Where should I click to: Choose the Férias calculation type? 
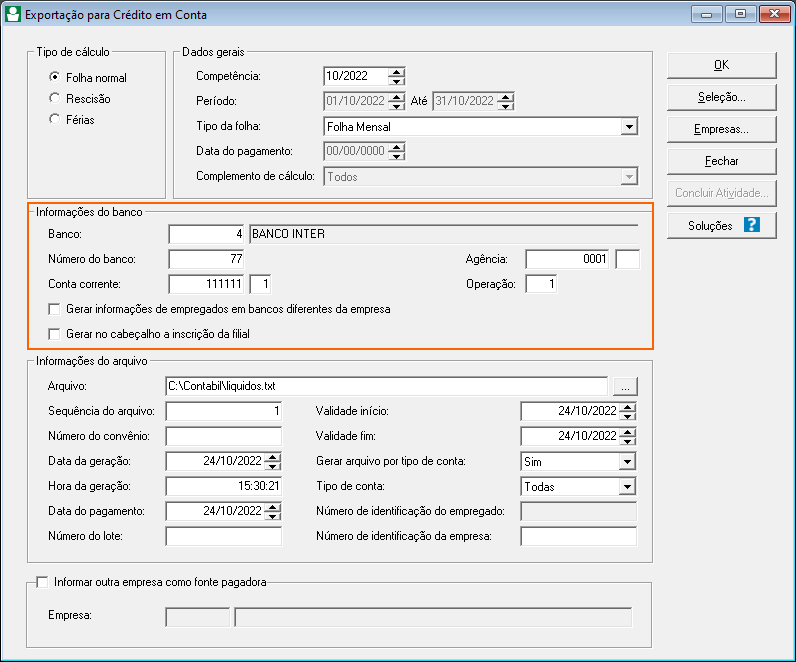click(x=55, y=120)
